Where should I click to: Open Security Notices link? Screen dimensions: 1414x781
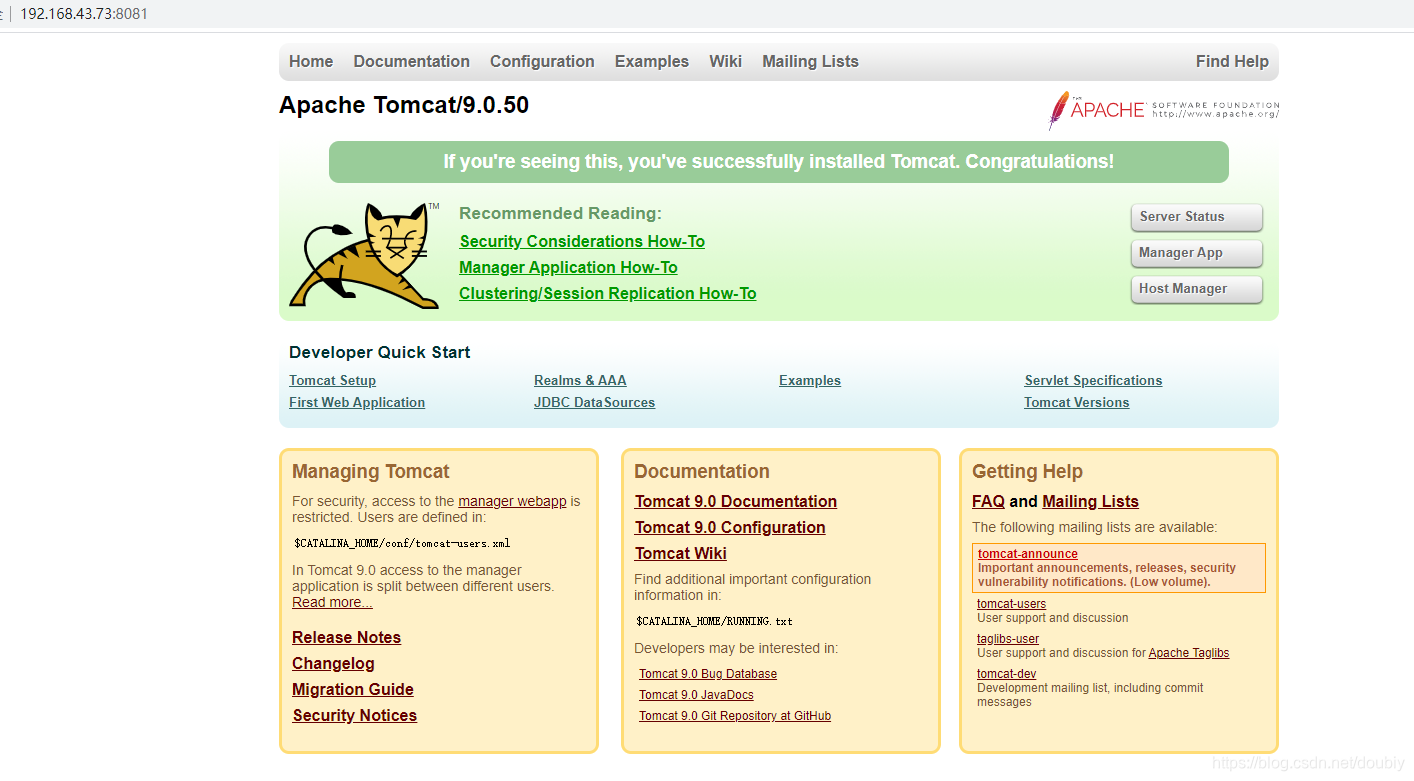pyautogui.click(x=354, y=715)
